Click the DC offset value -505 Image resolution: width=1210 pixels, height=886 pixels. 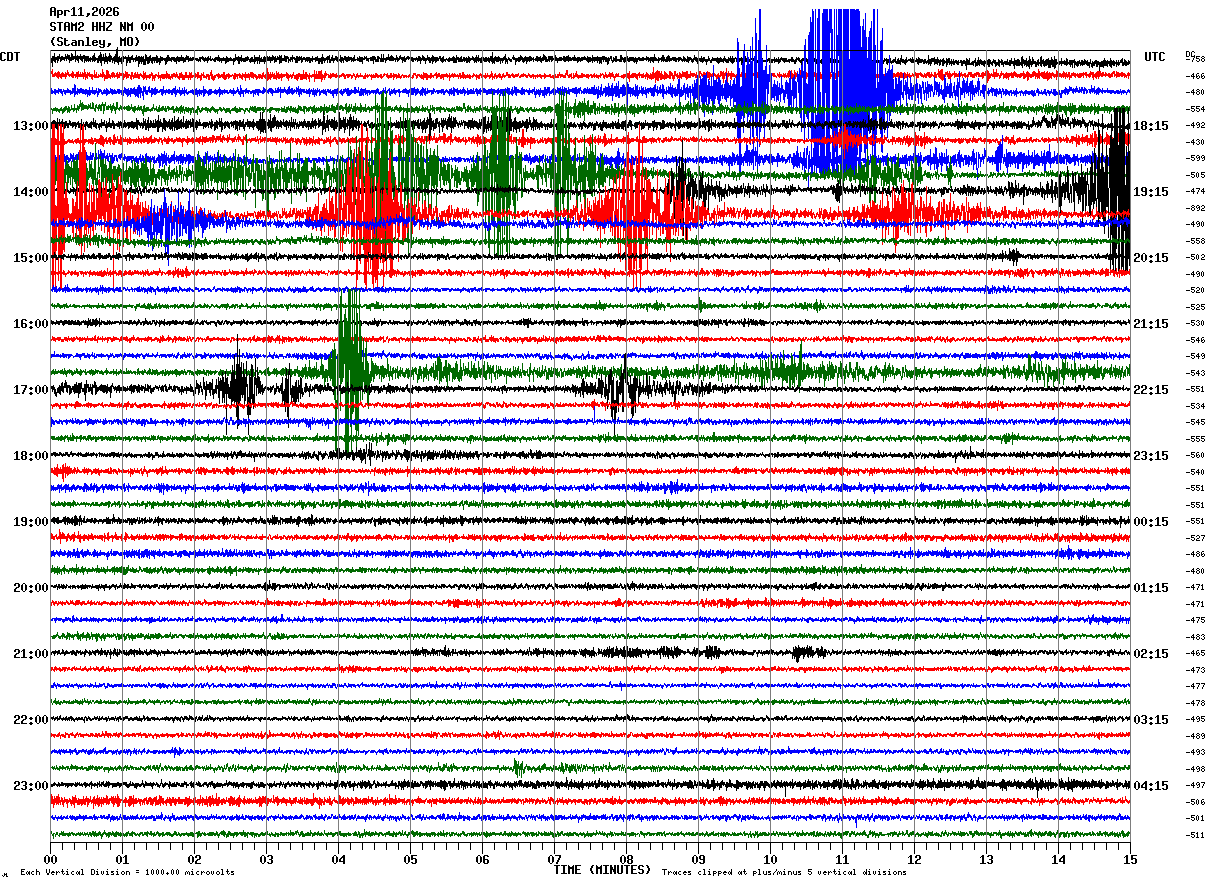click(x=1195, y=175)
